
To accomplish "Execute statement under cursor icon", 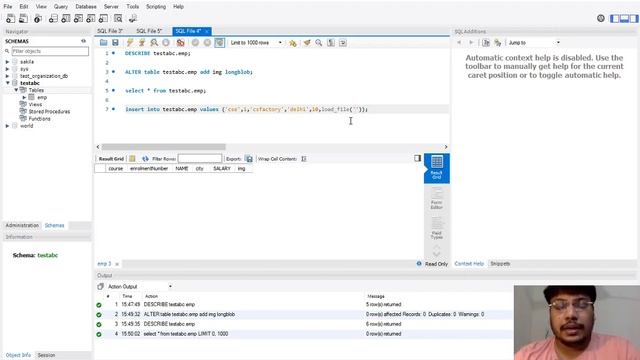I will [x=142, y=42].
